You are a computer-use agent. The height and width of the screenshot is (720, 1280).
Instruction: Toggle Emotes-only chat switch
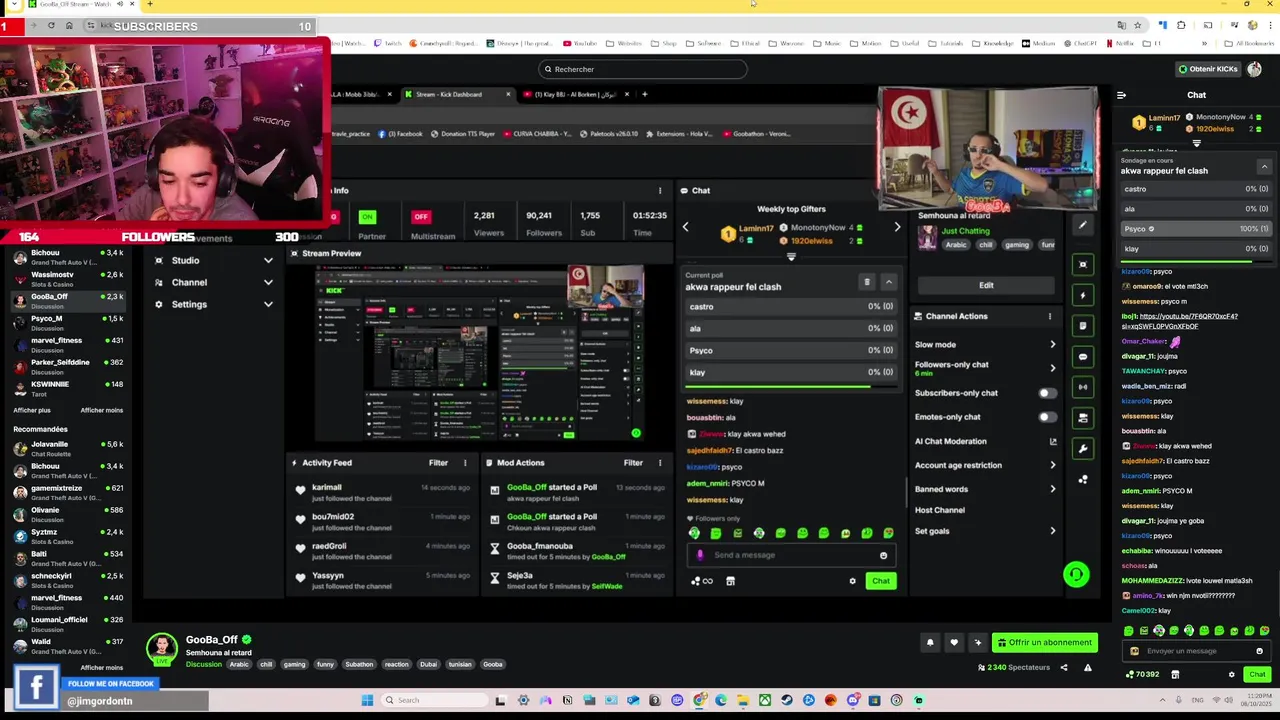[1047, 417]
